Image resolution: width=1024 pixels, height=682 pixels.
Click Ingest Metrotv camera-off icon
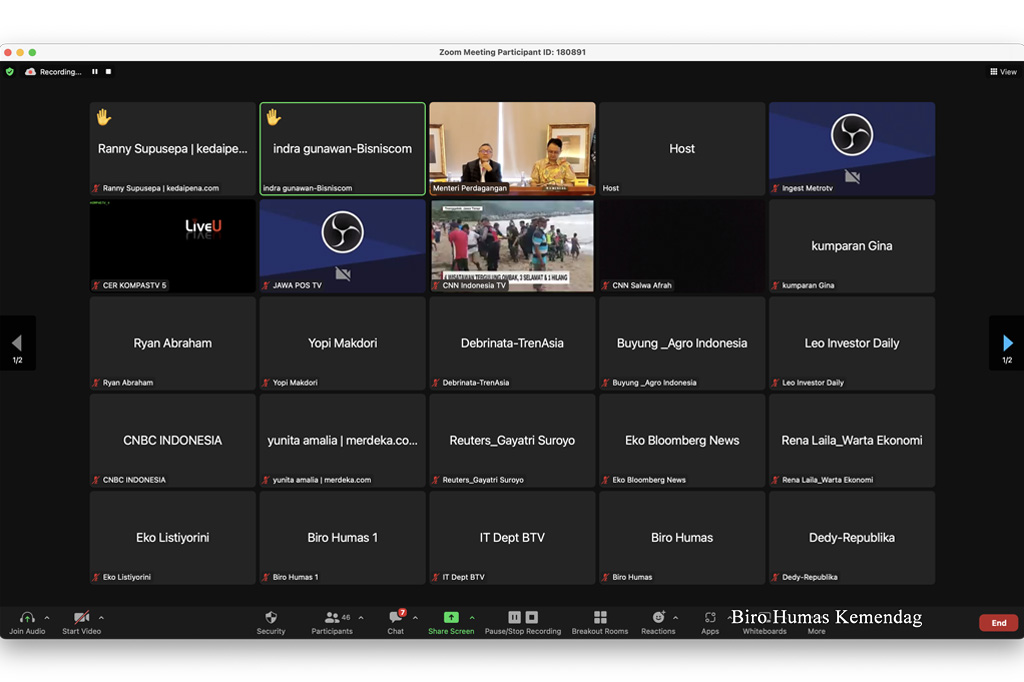click(x=852, y=176)
